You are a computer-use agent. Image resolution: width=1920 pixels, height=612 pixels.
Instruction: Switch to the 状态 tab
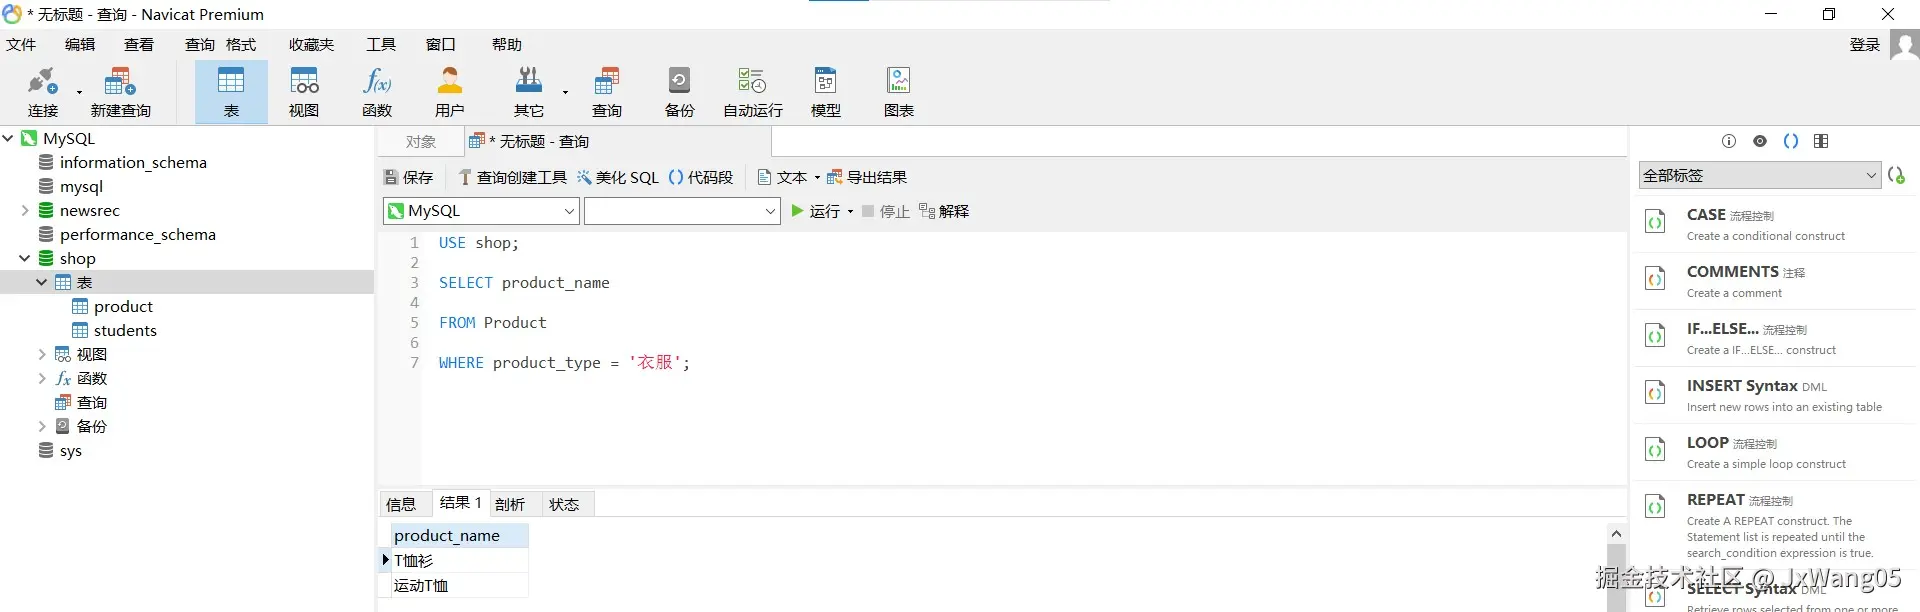(564, 504)
